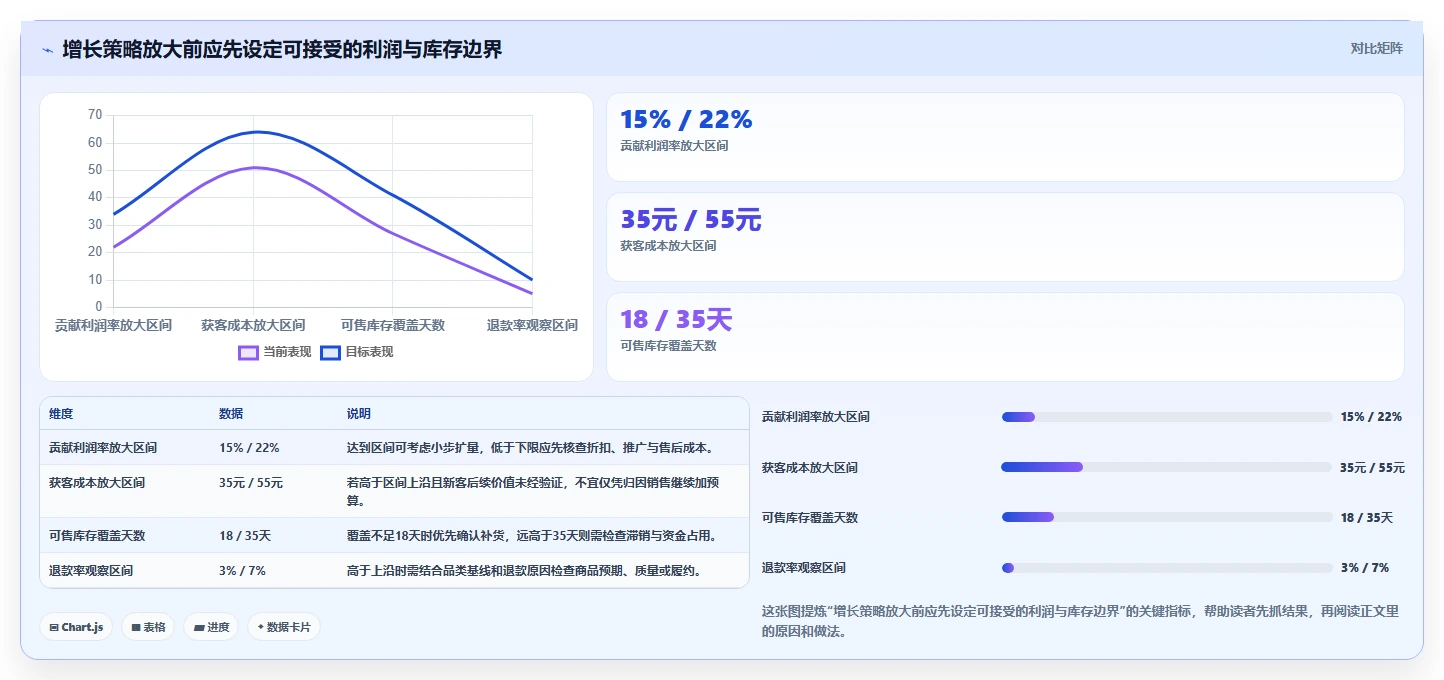This screenshot has height=680, width=1444.
Task: Click the 表格 tag chip
Action: pyautogui.click(x=149, y=627)
